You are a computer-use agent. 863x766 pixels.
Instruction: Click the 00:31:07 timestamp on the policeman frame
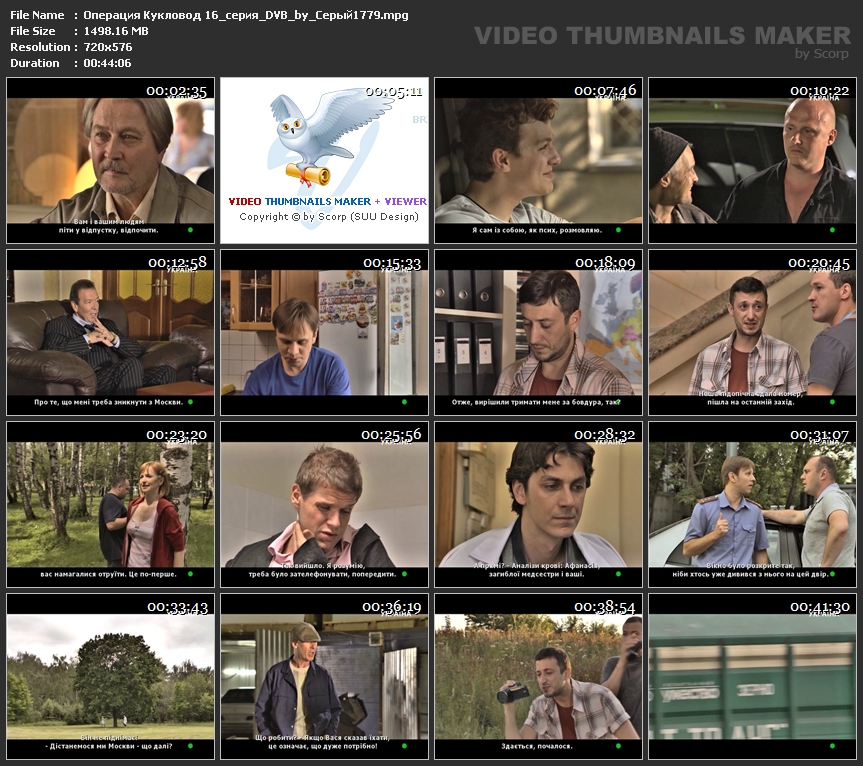pyautogui.click(x=819, y=435)
